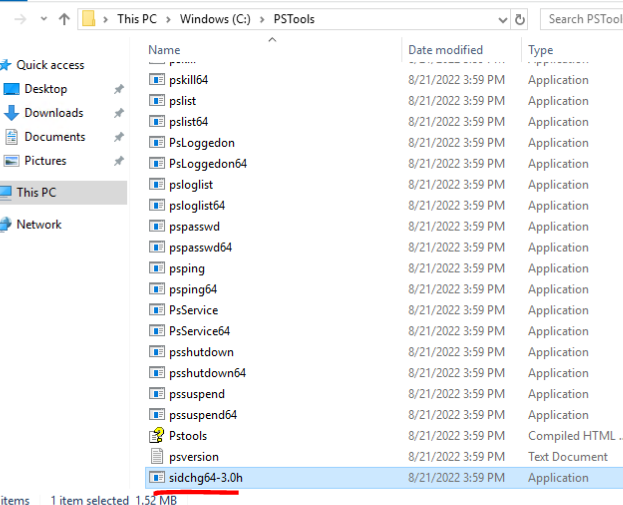Click the pspasswd64 application icon
The width and height of the screenshot is (623, 505).
(x=157, y=247)
